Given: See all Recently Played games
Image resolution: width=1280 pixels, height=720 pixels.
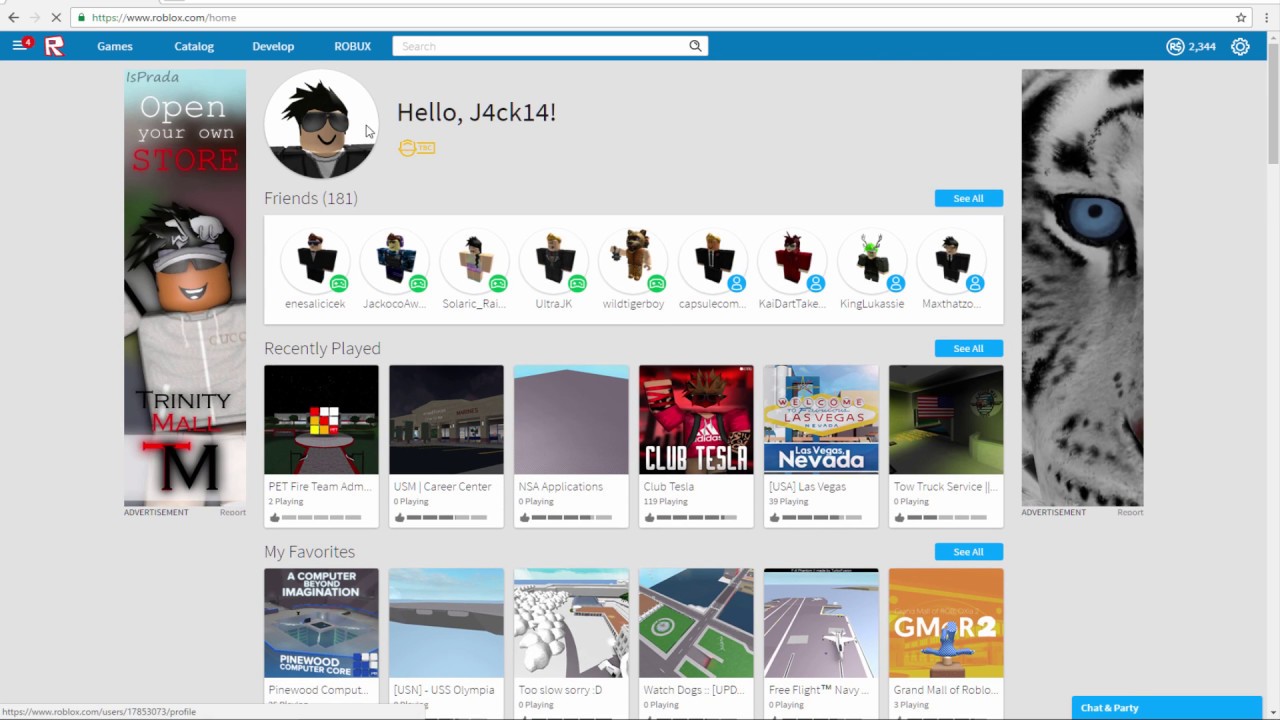Looking at the screenshot, I should [968, 348].
